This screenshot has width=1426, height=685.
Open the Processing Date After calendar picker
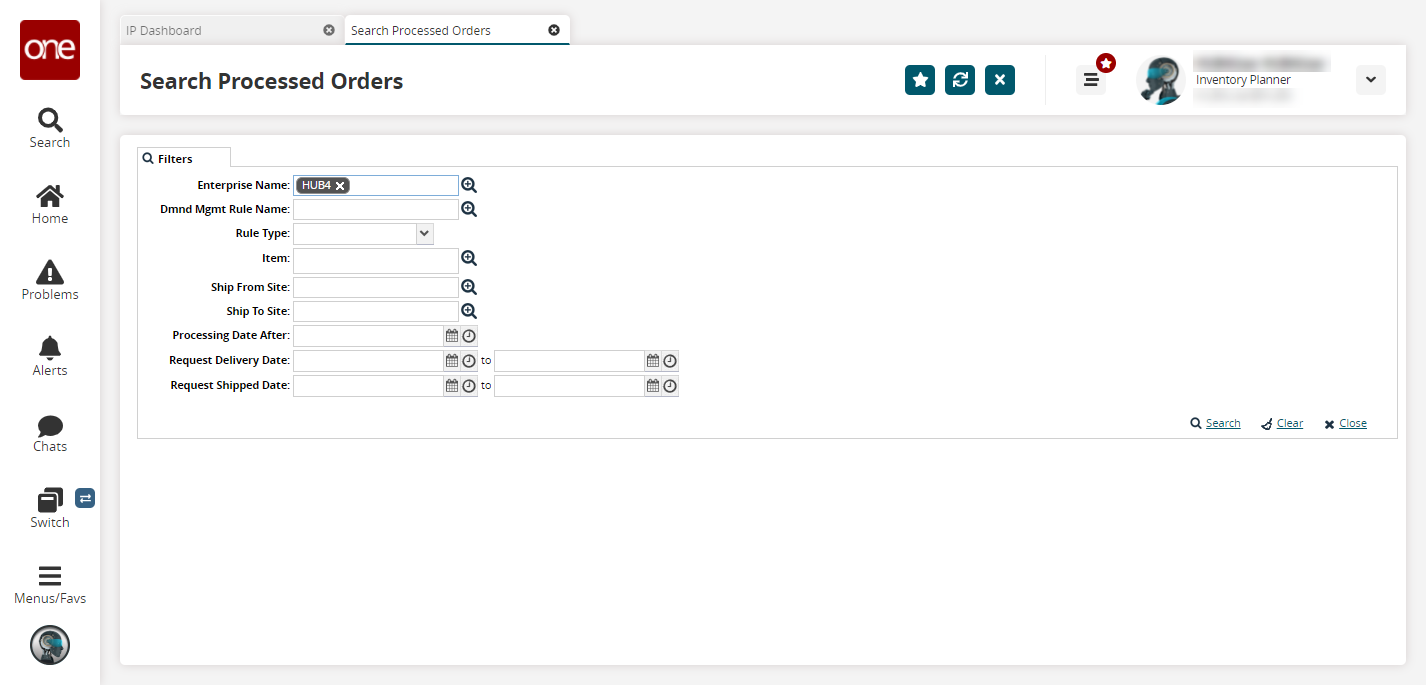(452, 336)
